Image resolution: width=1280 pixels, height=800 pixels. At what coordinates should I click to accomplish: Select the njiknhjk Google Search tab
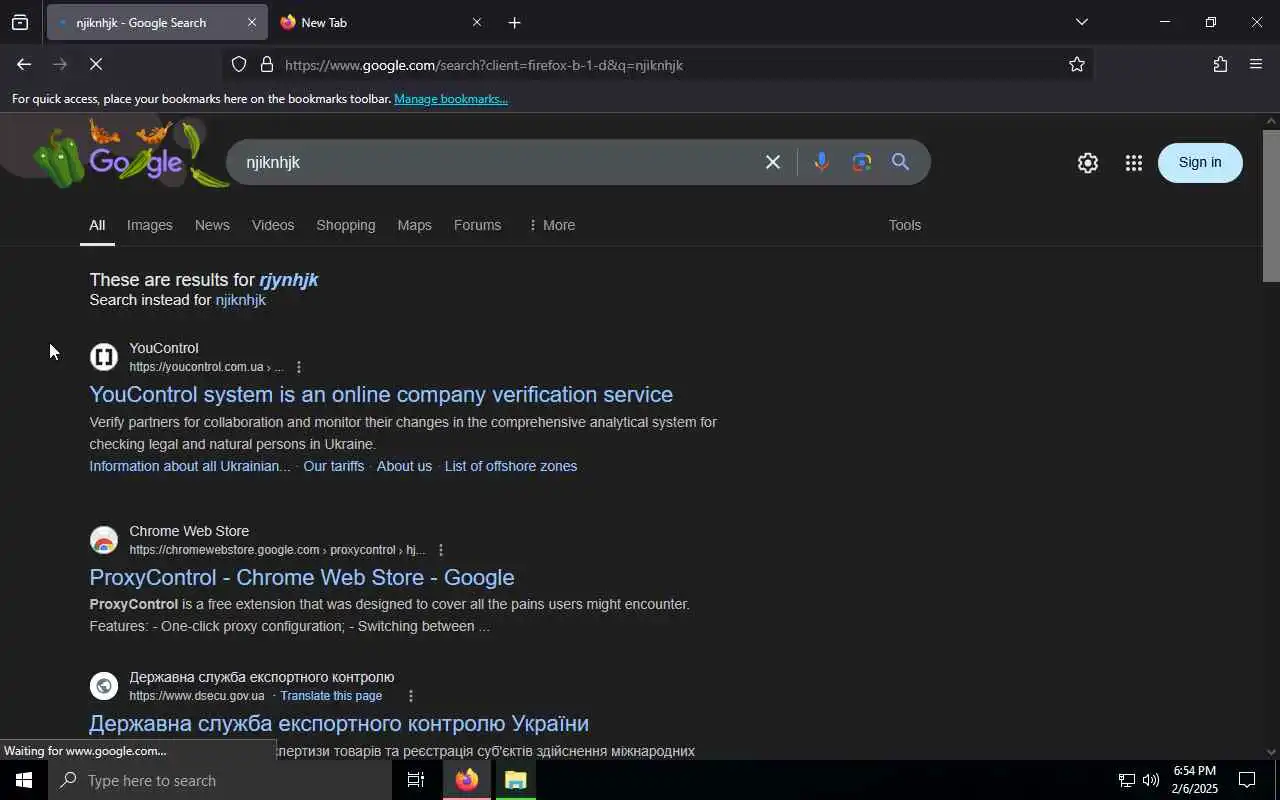[157, 22]
